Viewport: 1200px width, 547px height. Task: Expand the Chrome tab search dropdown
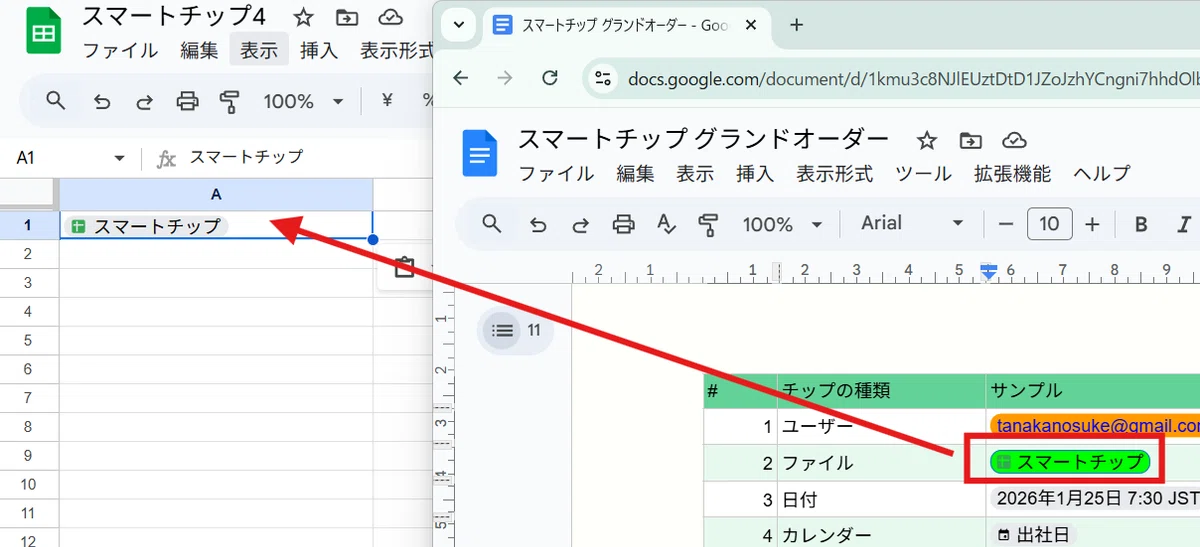pyautogui.click(x=457, y=25)
